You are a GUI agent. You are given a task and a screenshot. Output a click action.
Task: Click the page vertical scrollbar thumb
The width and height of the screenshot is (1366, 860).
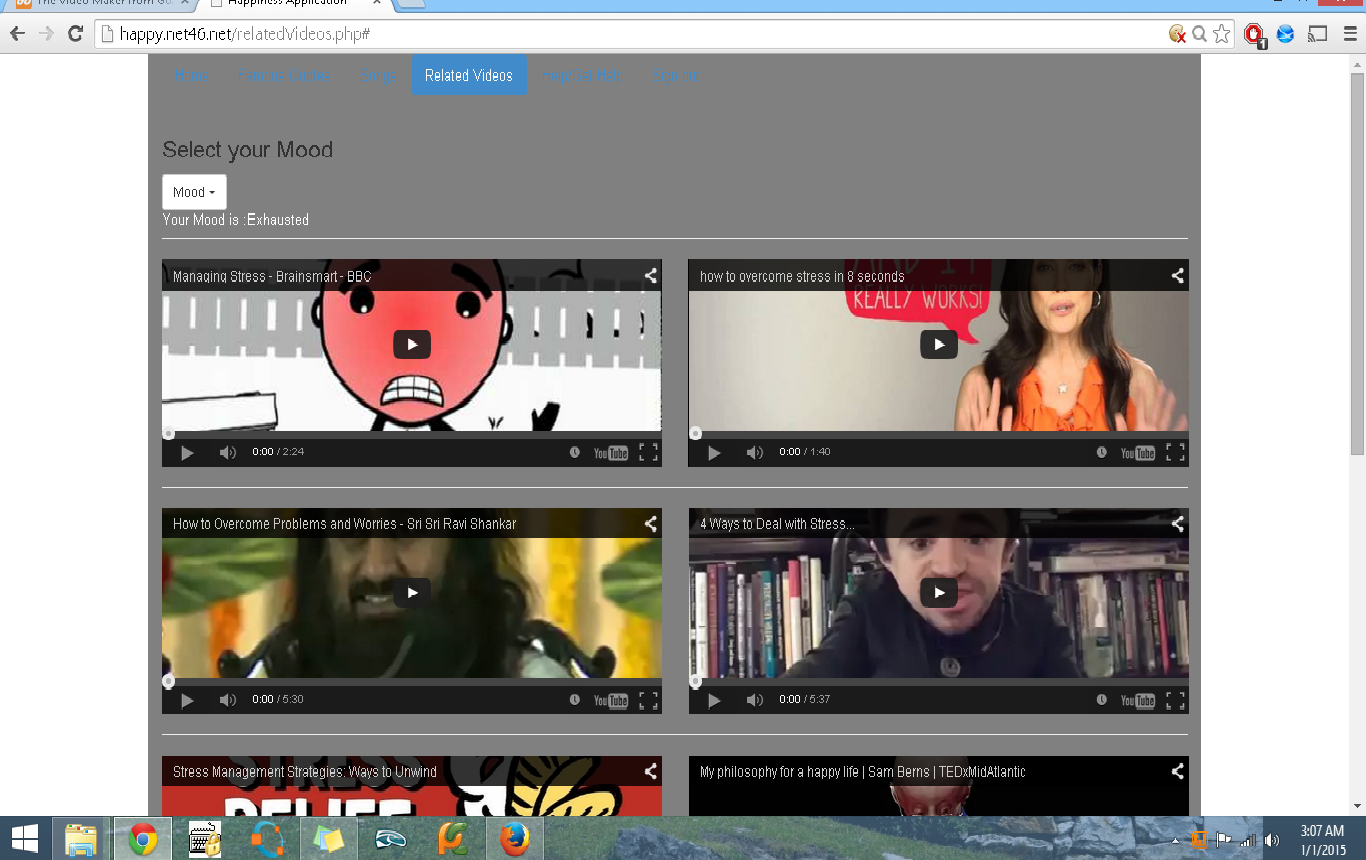1357,265
